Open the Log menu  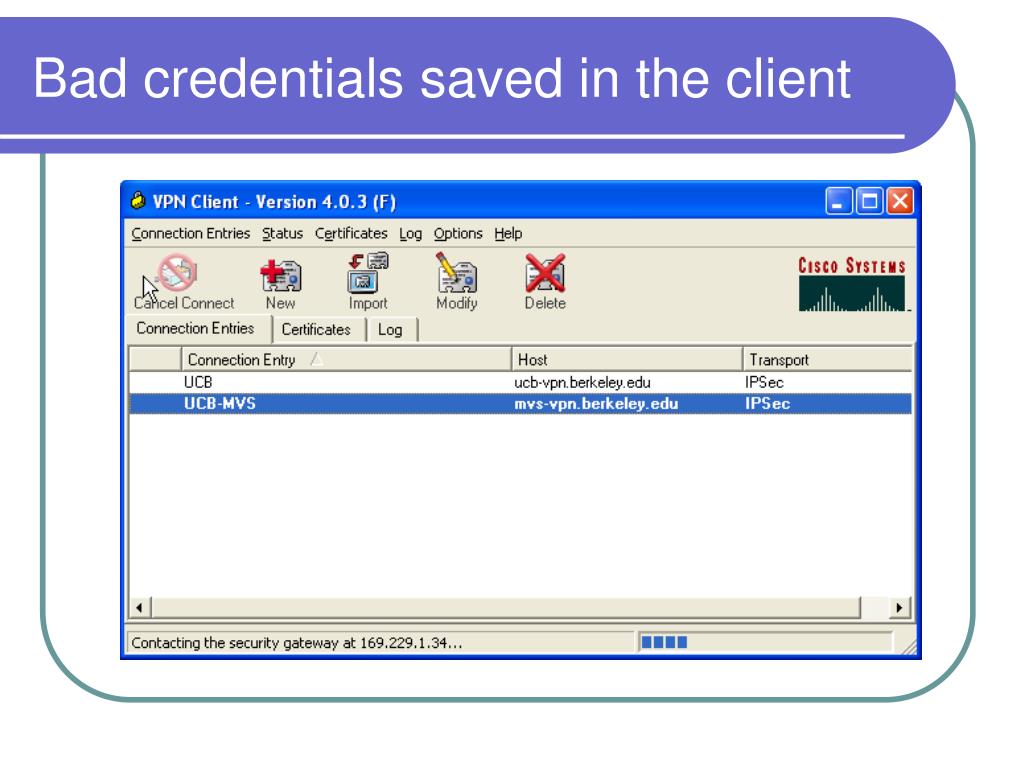410,234
